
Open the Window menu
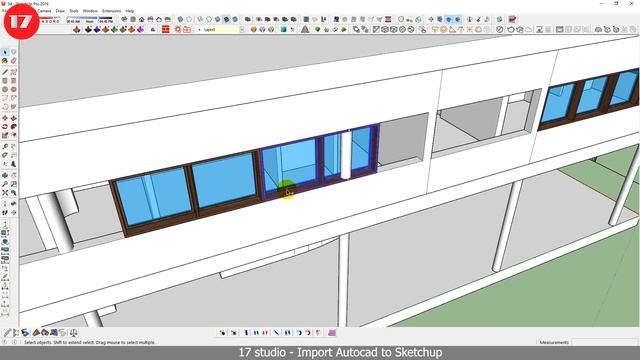click(x=90, y=11)
